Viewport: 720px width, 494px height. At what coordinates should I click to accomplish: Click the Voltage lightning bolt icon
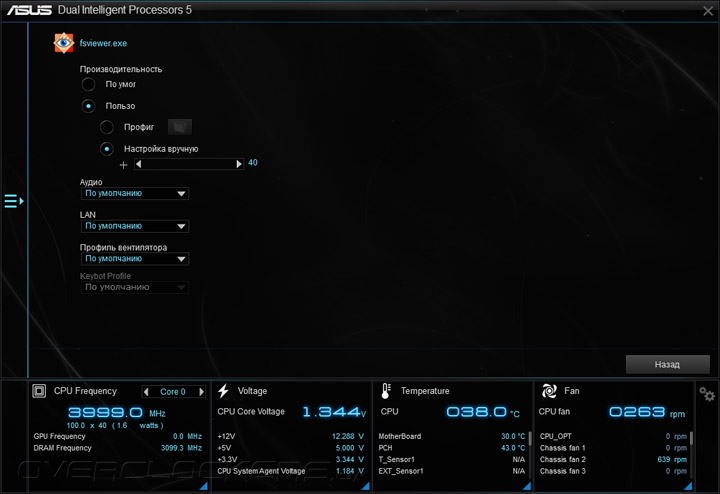point(223,391)
